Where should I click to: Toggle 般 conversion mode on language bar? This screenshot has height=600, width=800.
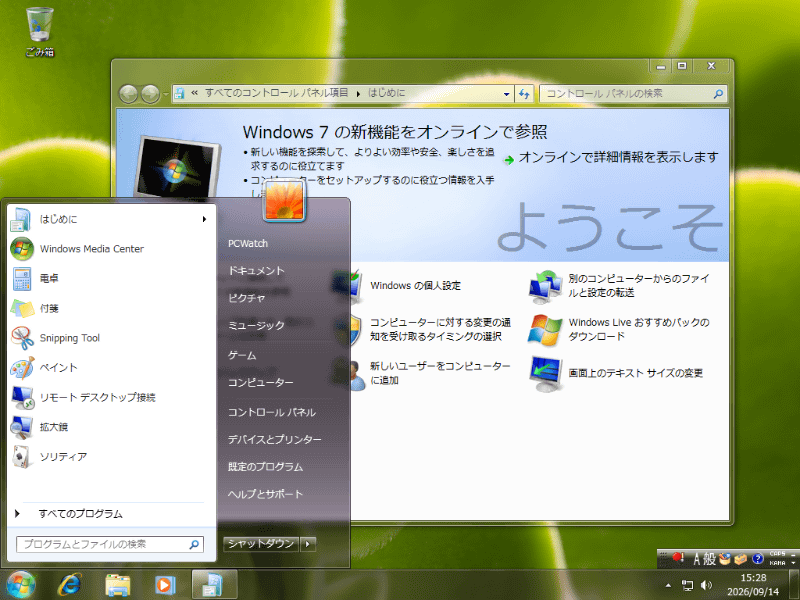[x=710, y=559]
